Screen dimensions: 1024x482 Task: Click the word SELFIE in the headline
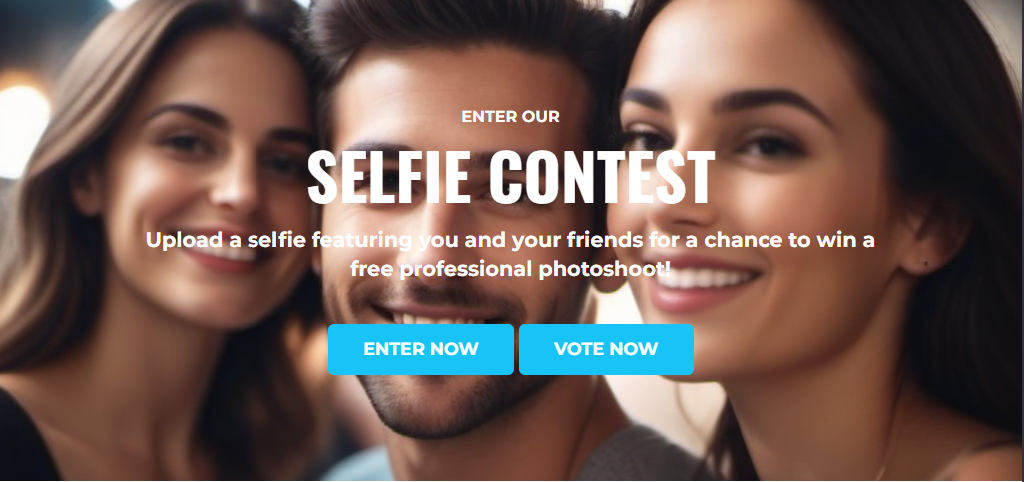389,178
